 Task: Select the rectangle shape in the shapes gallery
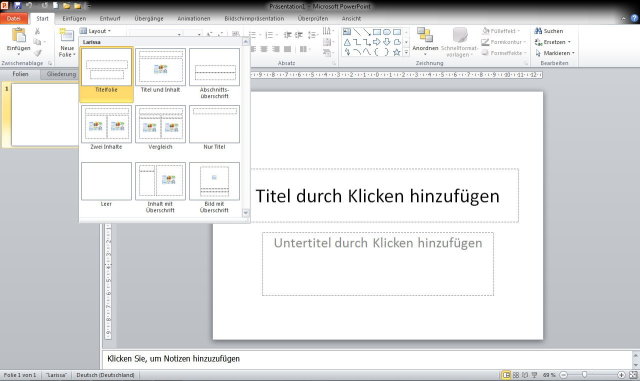[376, 32]
